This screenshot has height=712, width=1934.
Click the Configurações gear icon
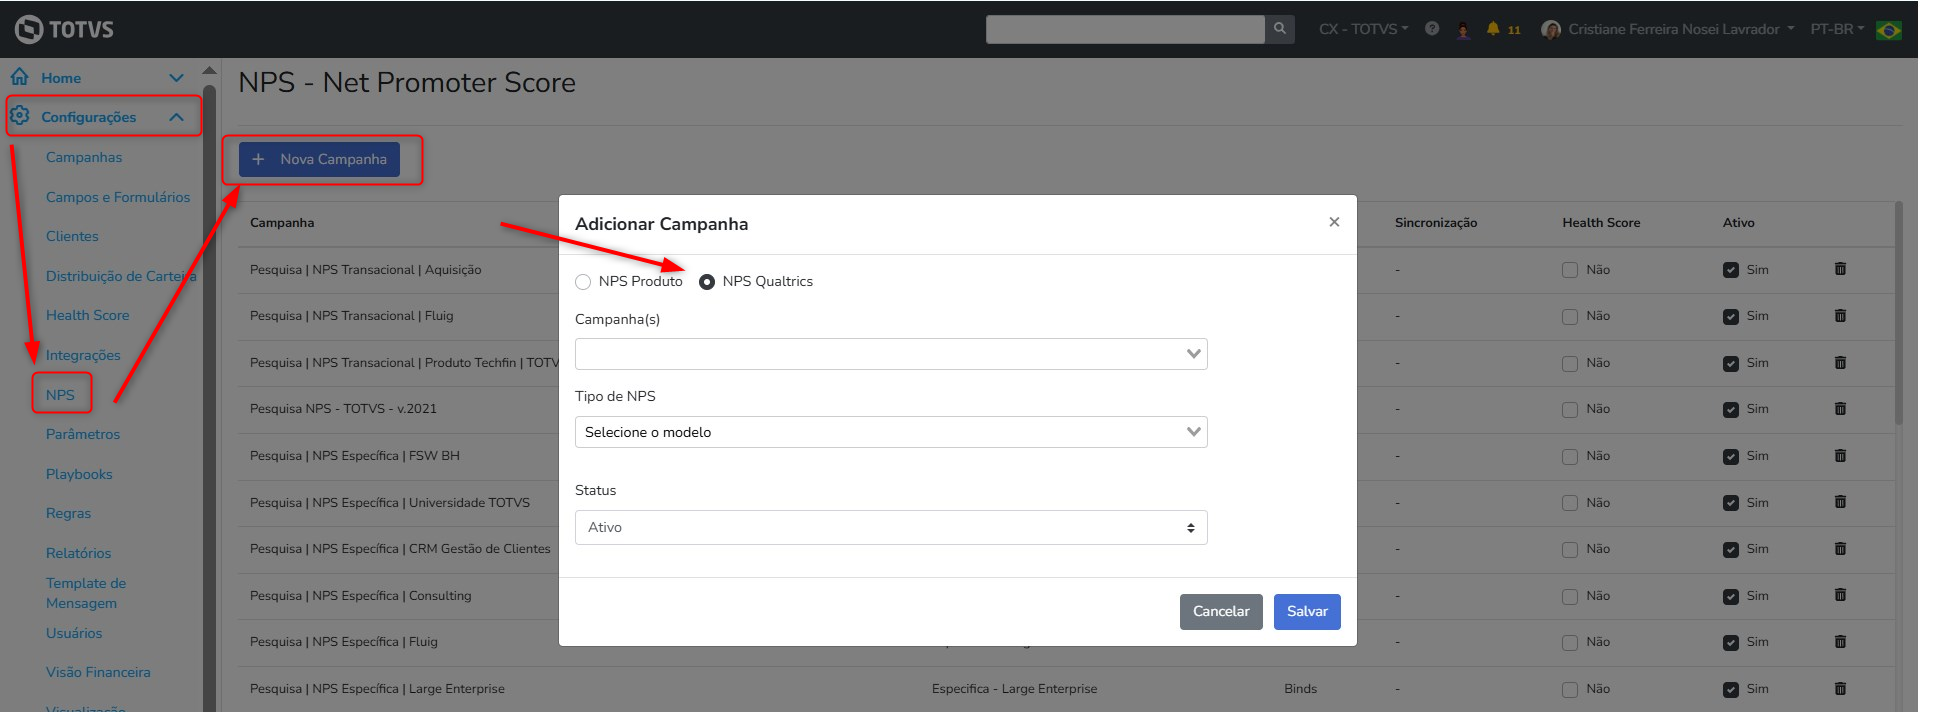20,116
